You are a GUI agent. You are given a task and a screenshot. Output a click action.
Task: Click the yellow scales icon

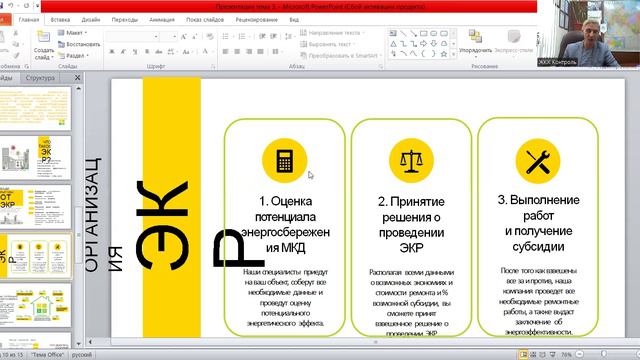pos(411,161)
